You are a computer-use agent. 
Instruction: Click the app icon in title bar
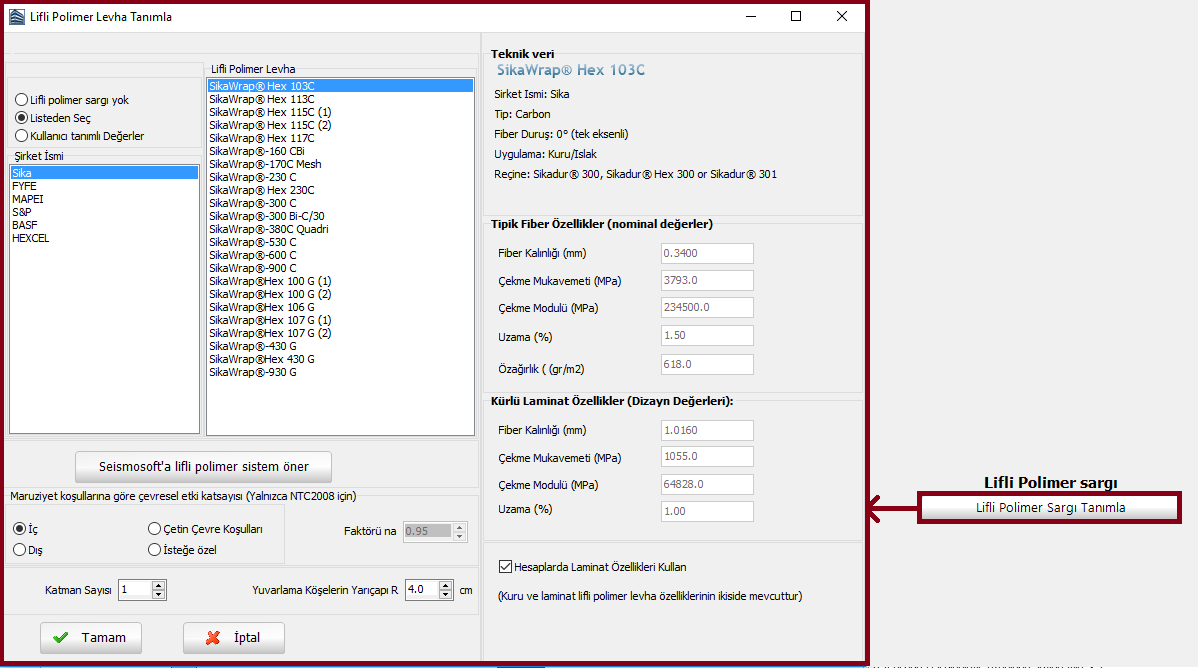click(16, 16)
